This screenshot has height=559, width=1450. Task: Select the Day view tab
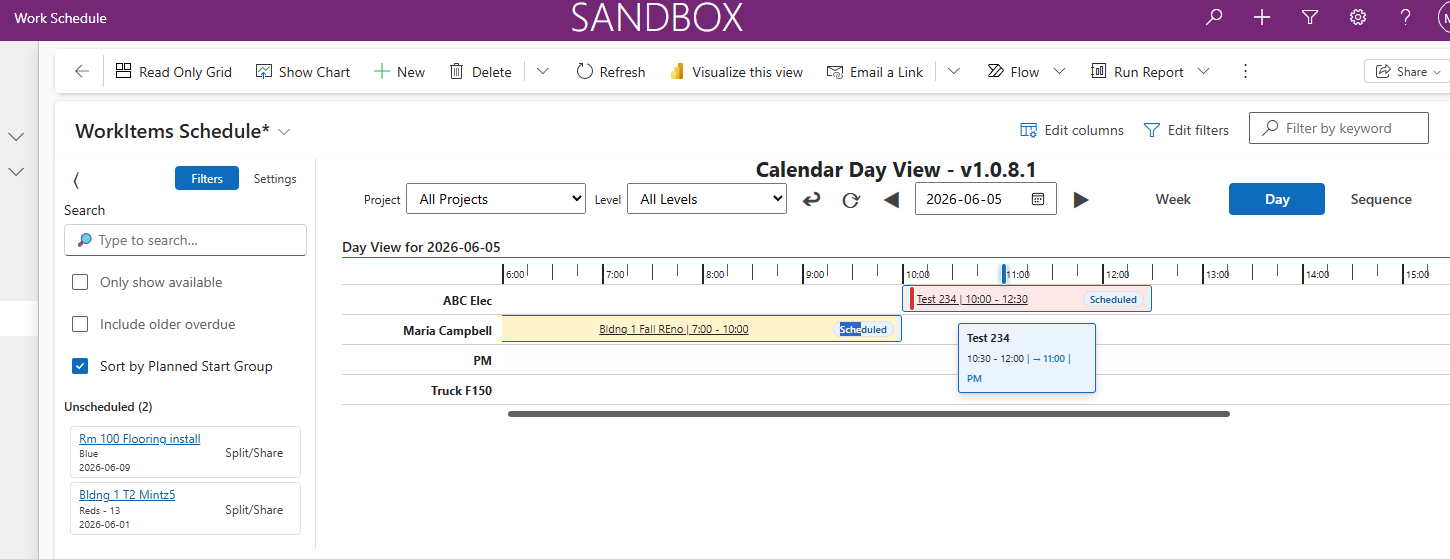click(1277, 199)
